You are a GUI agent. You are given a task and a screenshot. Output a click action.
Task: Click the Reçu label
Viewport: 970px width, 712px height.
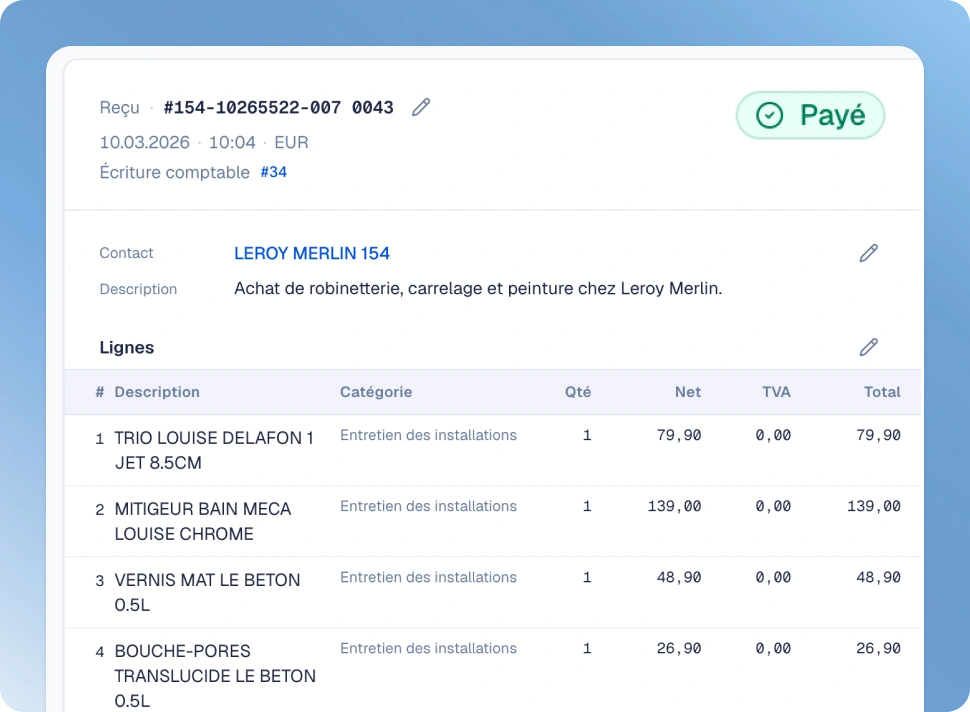click(119, 108)
